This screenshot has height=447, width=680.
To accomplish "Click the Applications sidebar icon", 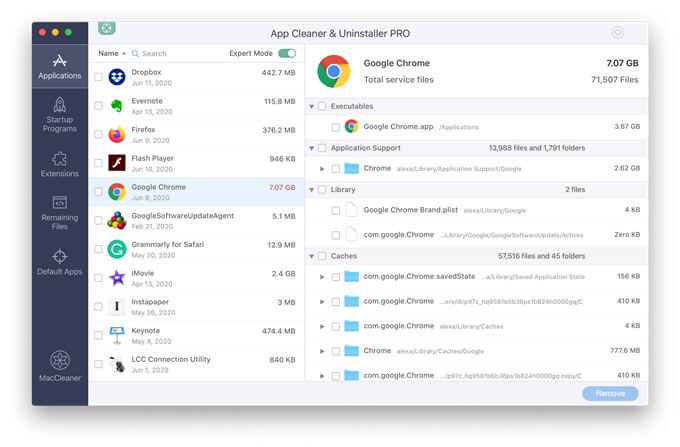I will 59,61.
